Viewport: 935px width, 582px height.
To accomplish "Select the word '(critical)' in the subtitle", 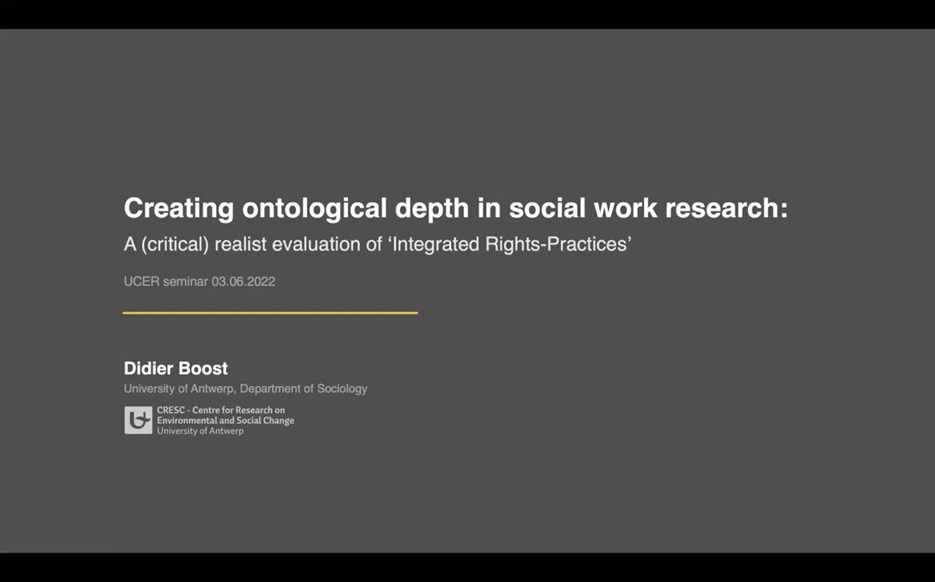I will click(x=176, y=243).
